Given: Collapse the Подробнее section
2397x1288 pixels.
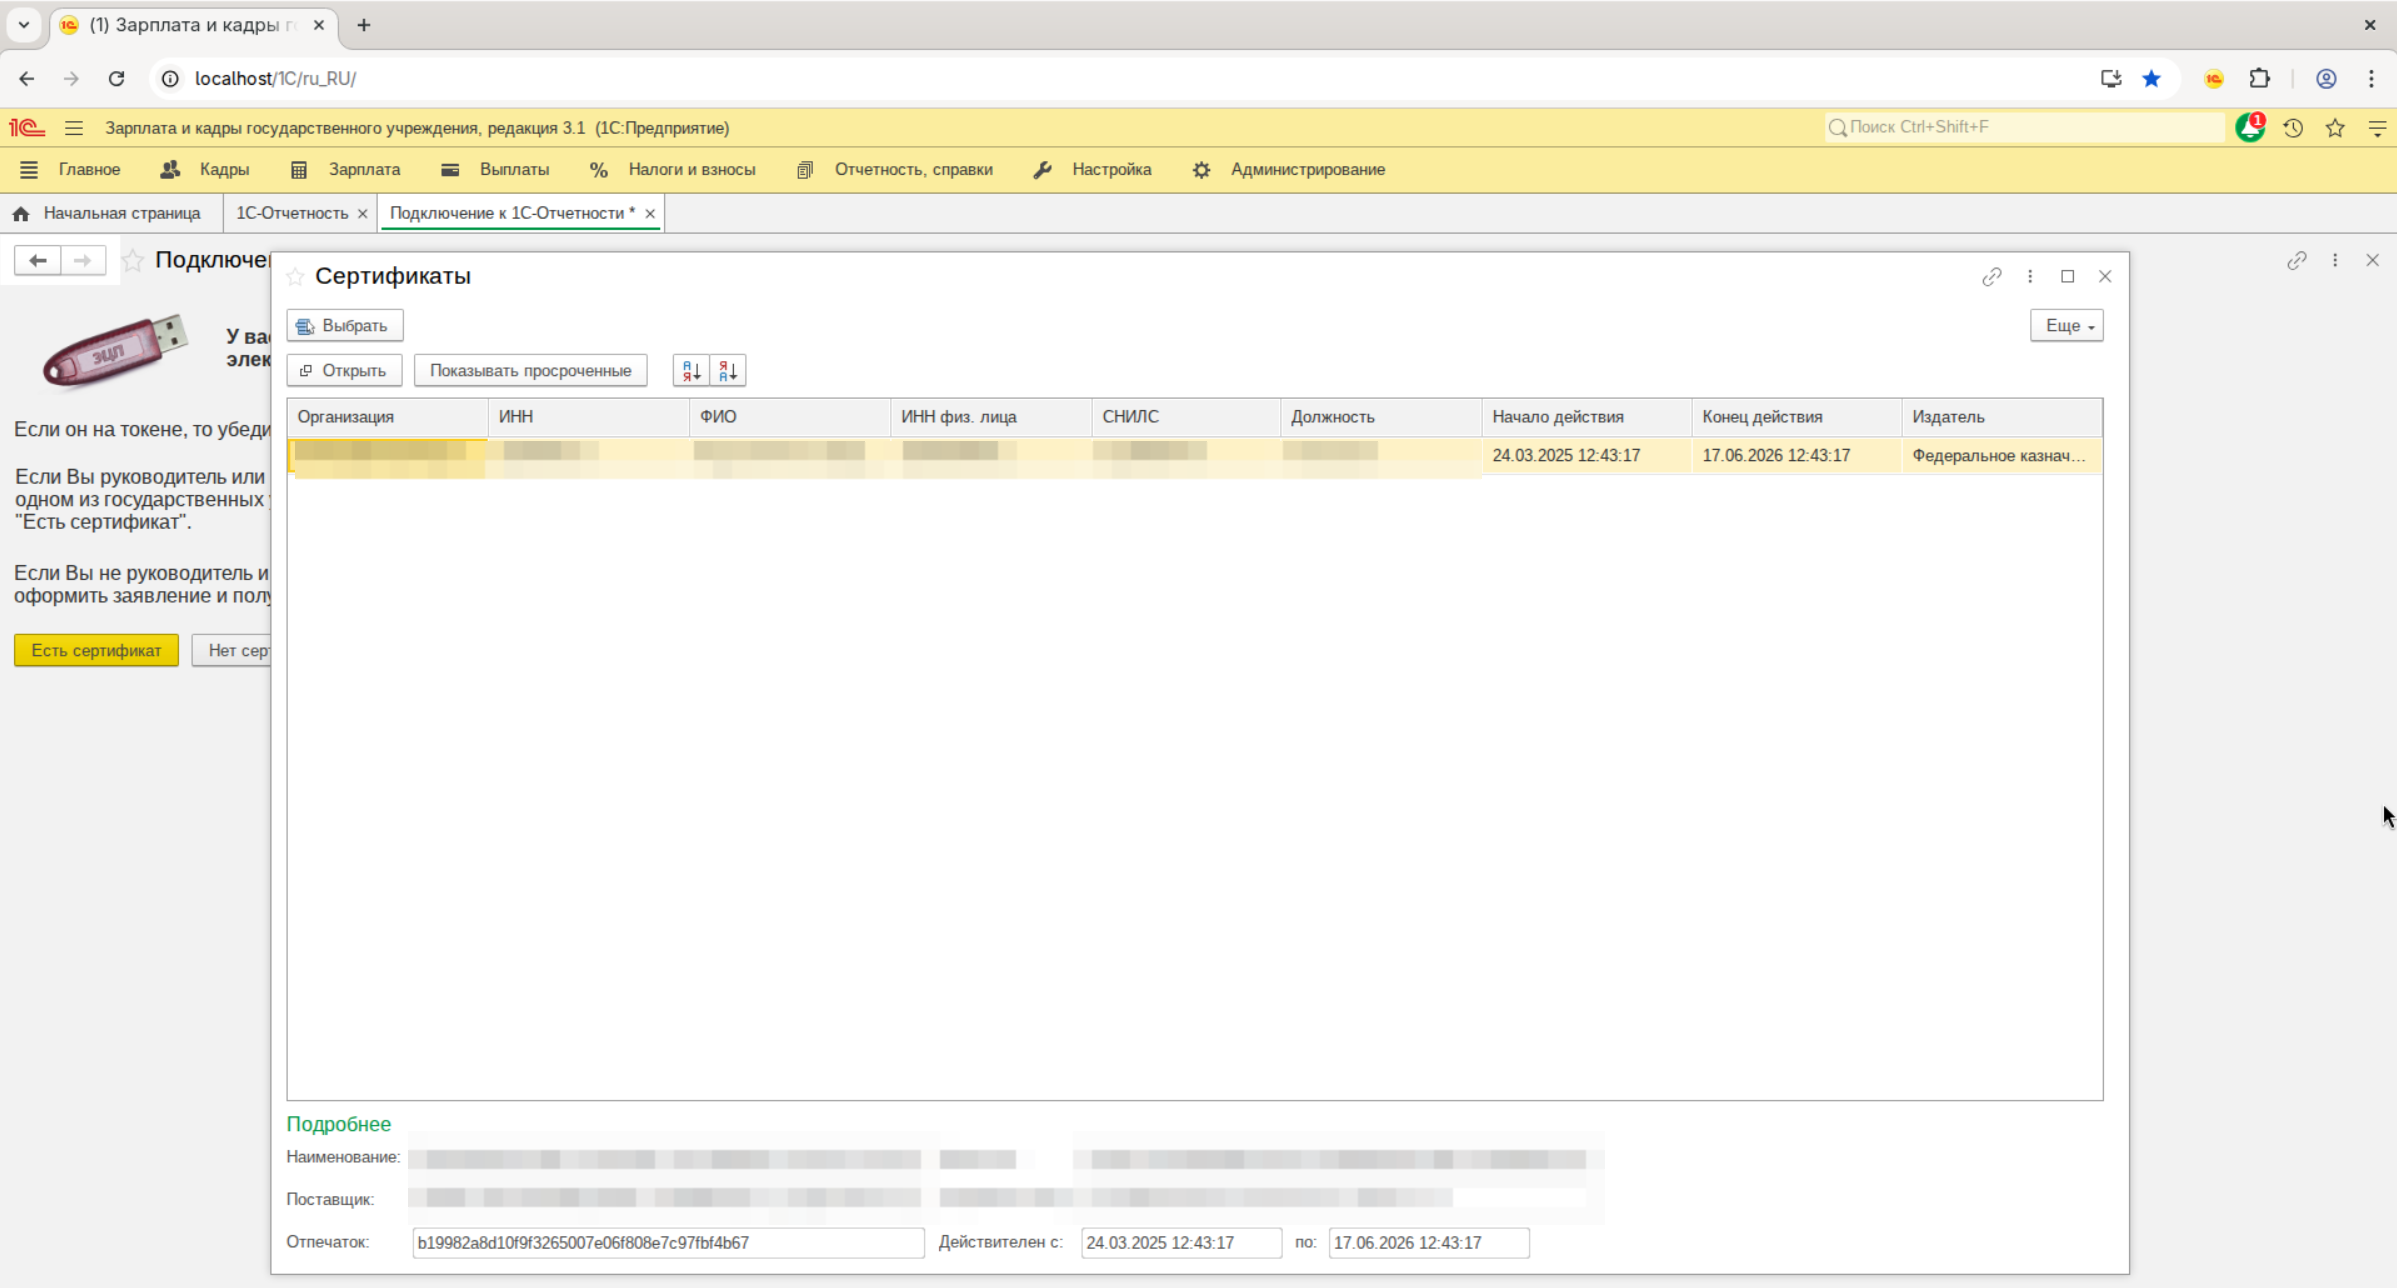Looking at the screenshot, I should point(338,1124).
